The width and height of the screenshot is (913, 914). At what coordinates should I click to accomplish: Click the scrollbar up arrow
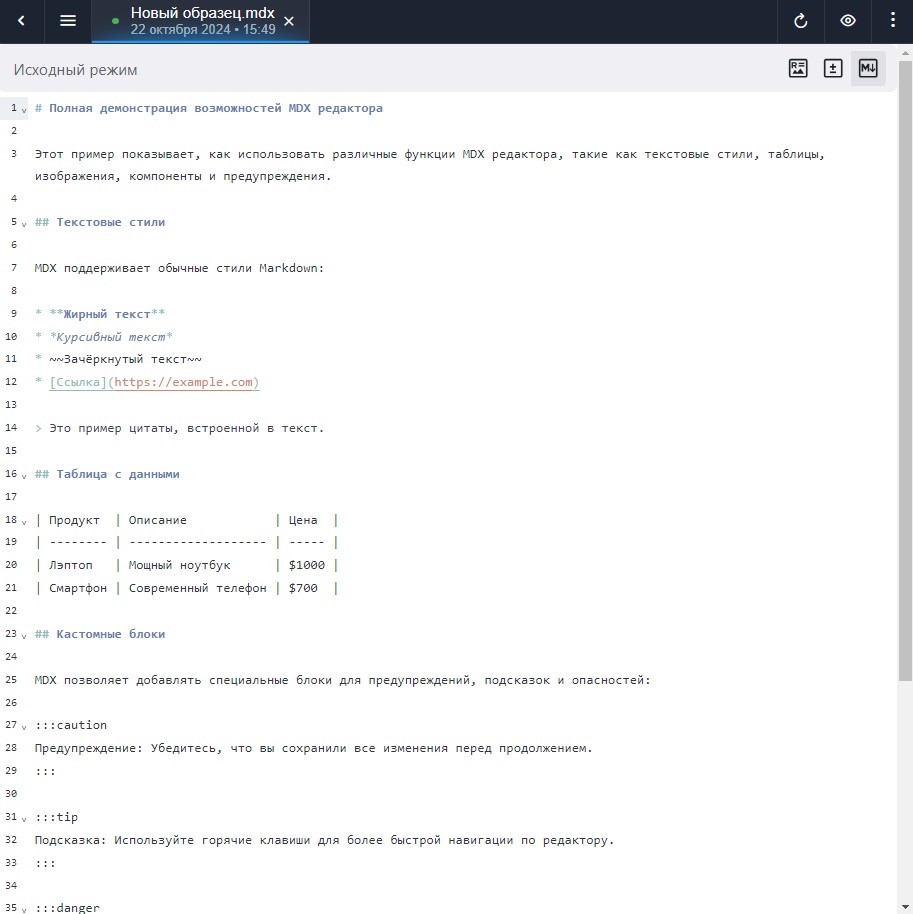point(905,53)
